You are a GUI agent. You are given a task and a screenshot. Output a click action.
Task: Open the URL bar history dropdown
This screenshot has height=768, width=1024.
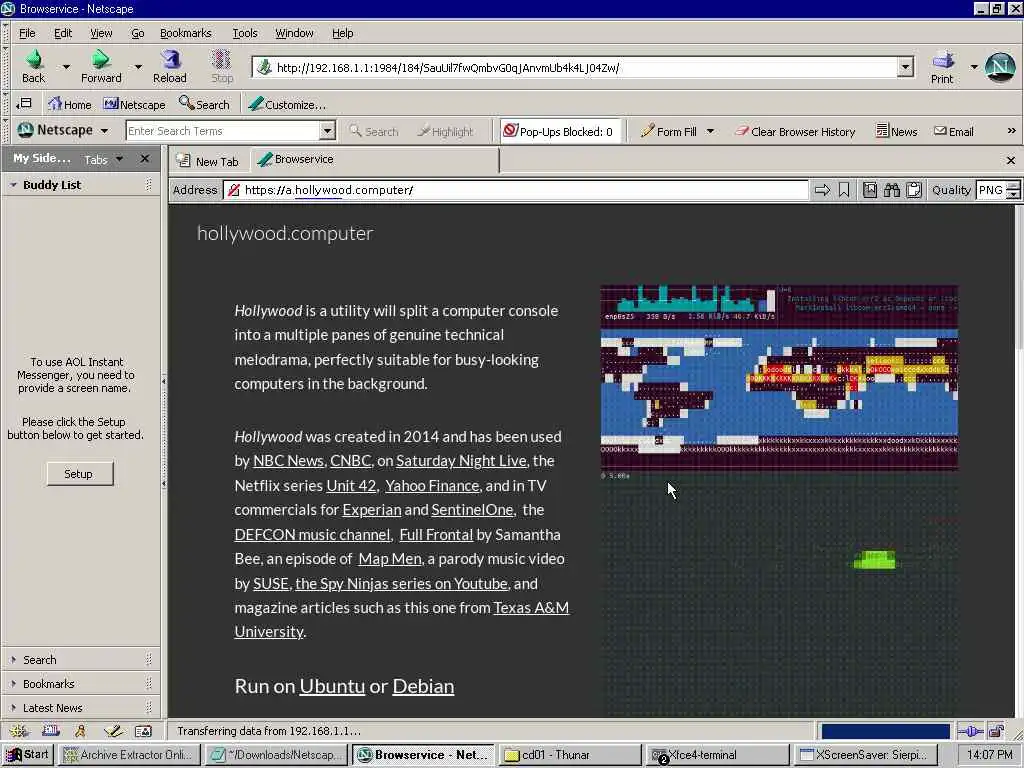point(904,67)
